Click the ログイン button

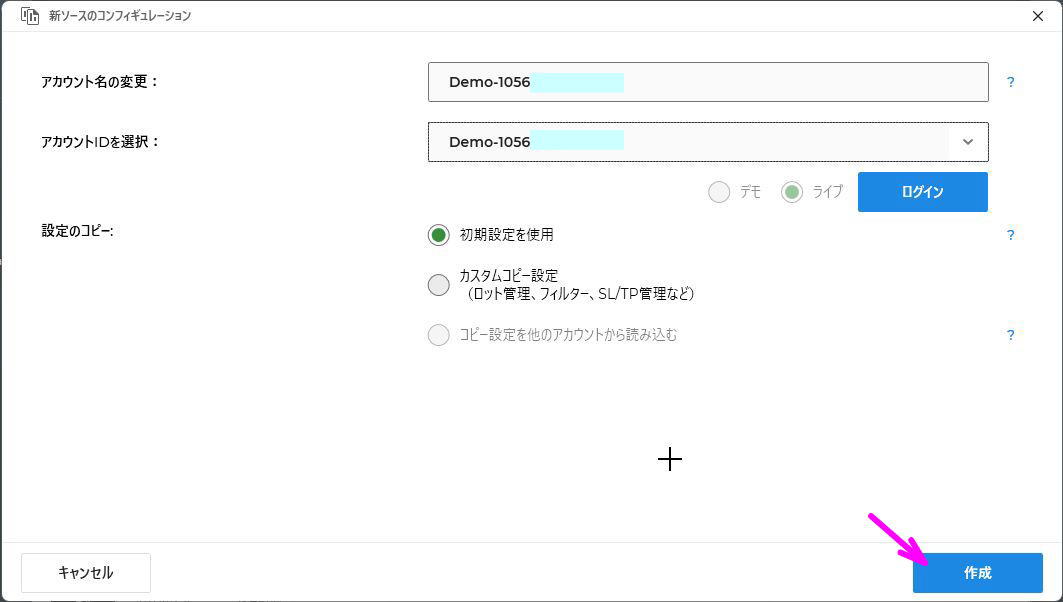pos(922,191)
